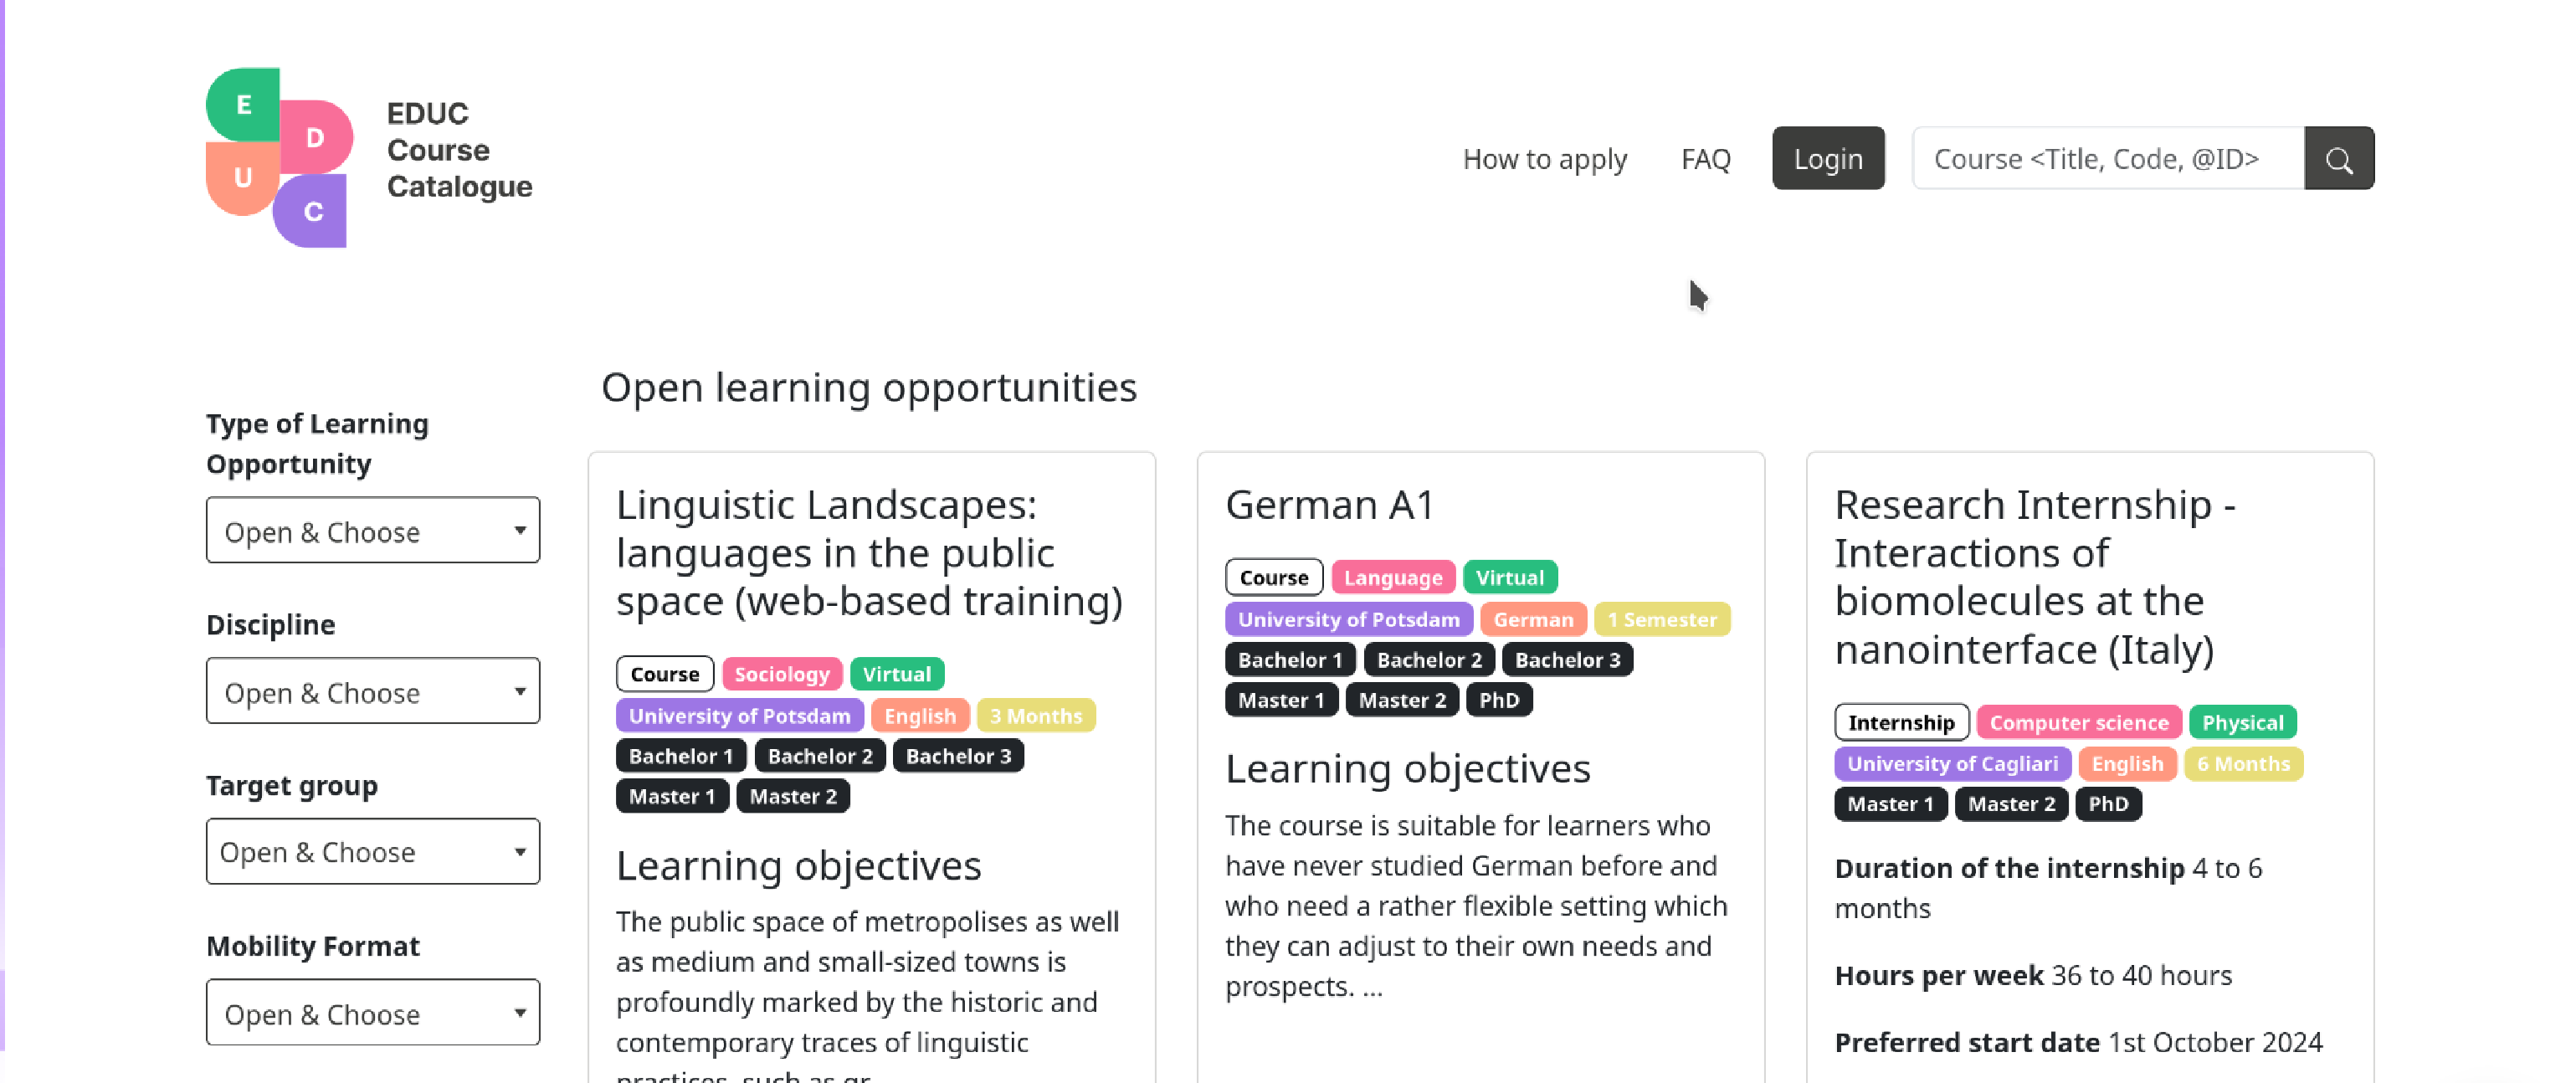Click the 6 Months duration tag
2576x1083 pixels.
pos(2243,764)
